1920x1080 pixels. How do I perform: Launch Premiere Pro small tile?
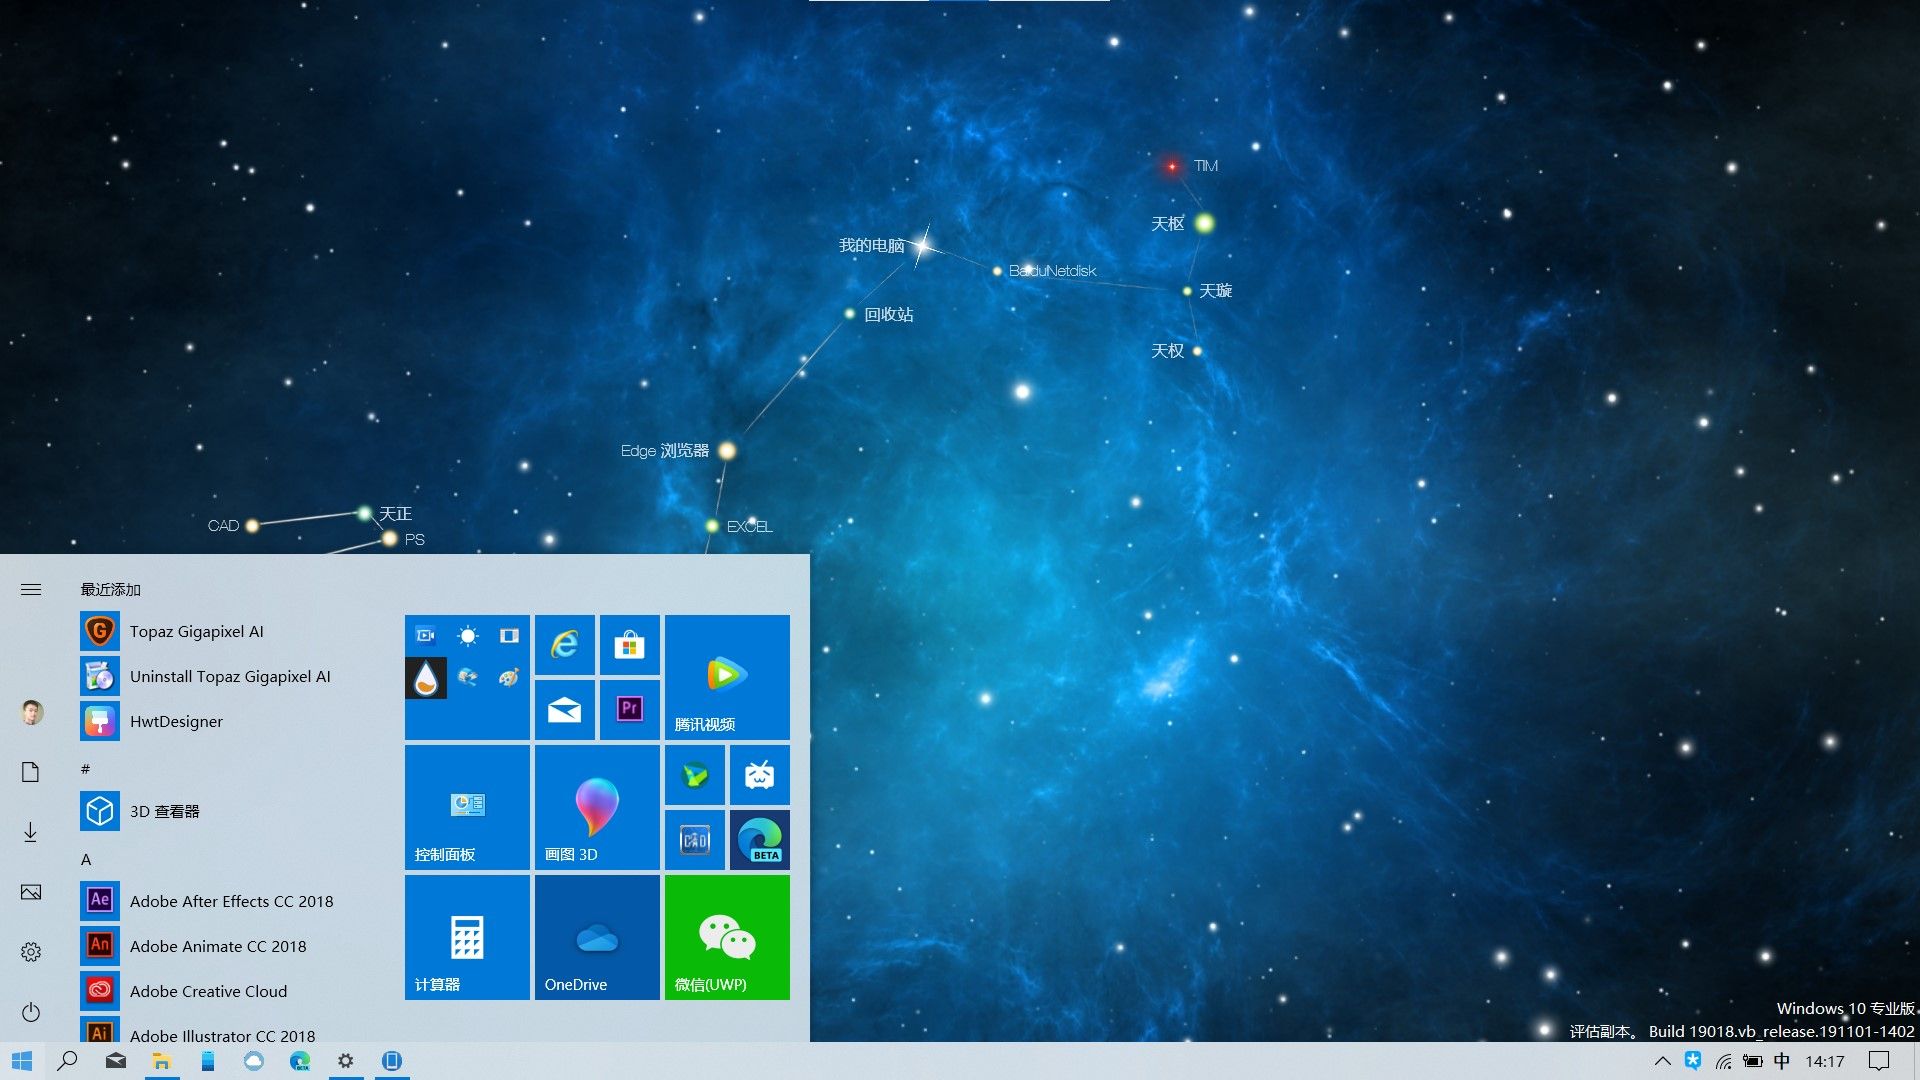(629, 709)
